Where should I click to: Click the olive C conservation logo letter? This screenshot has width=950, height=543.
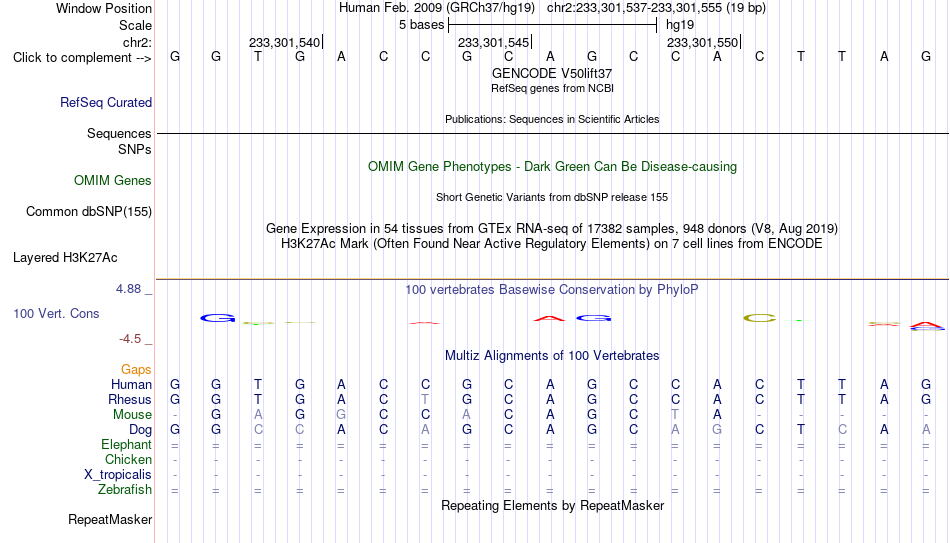pyautogui.click(x=759, y=318)
